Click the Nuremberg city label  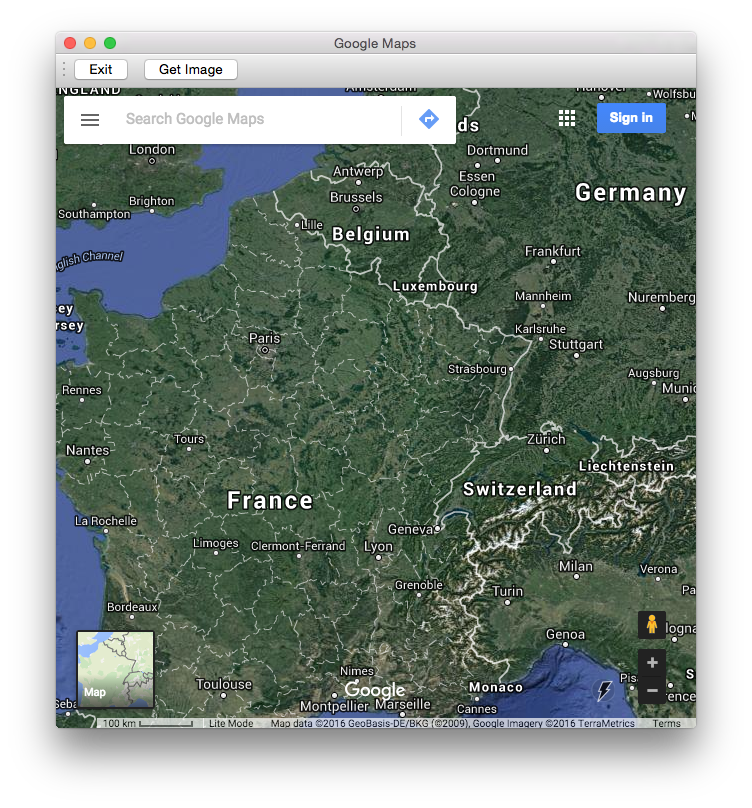(662, 297)
